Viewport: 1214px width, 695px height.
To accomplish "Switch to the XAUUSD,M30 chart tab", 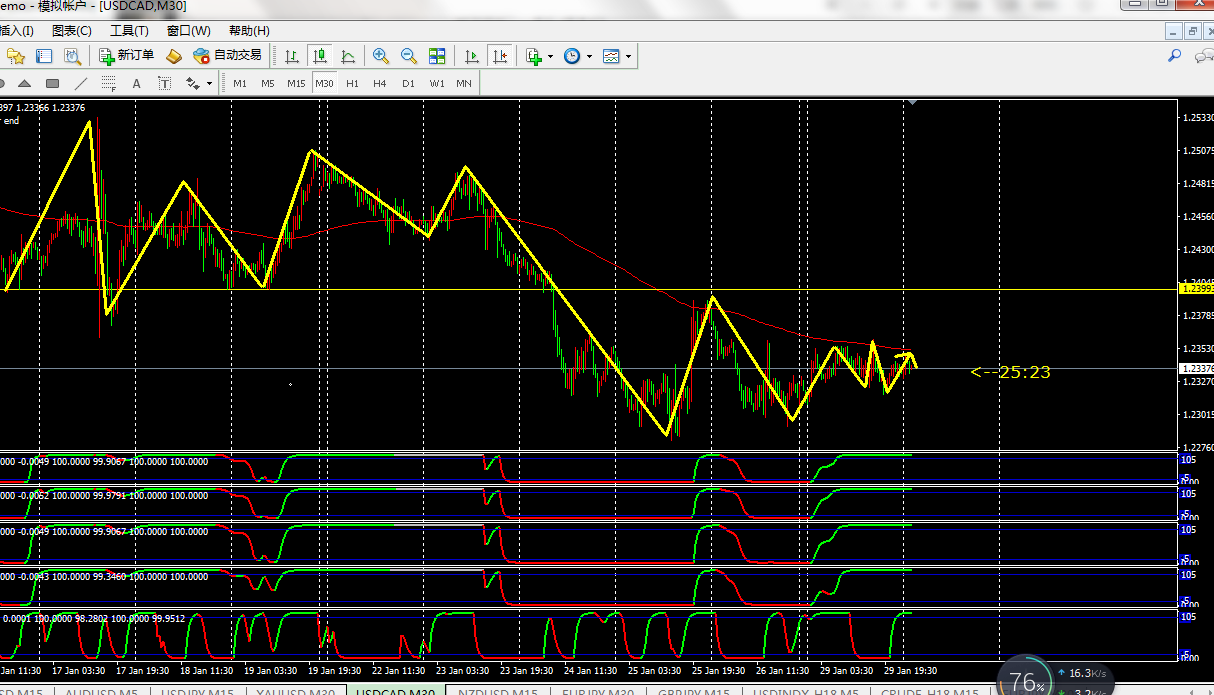I will coord(295,692).
